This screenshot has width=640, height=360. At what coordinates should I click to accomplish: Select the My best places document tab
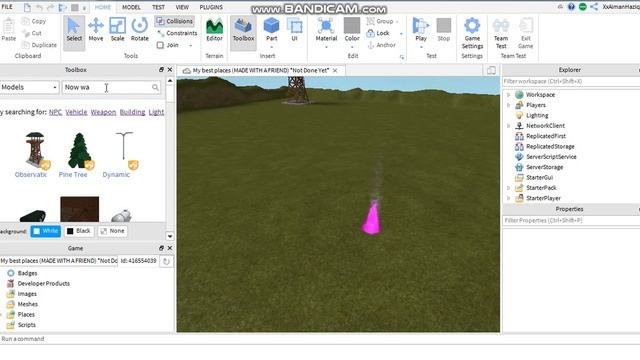click(260, 71)
